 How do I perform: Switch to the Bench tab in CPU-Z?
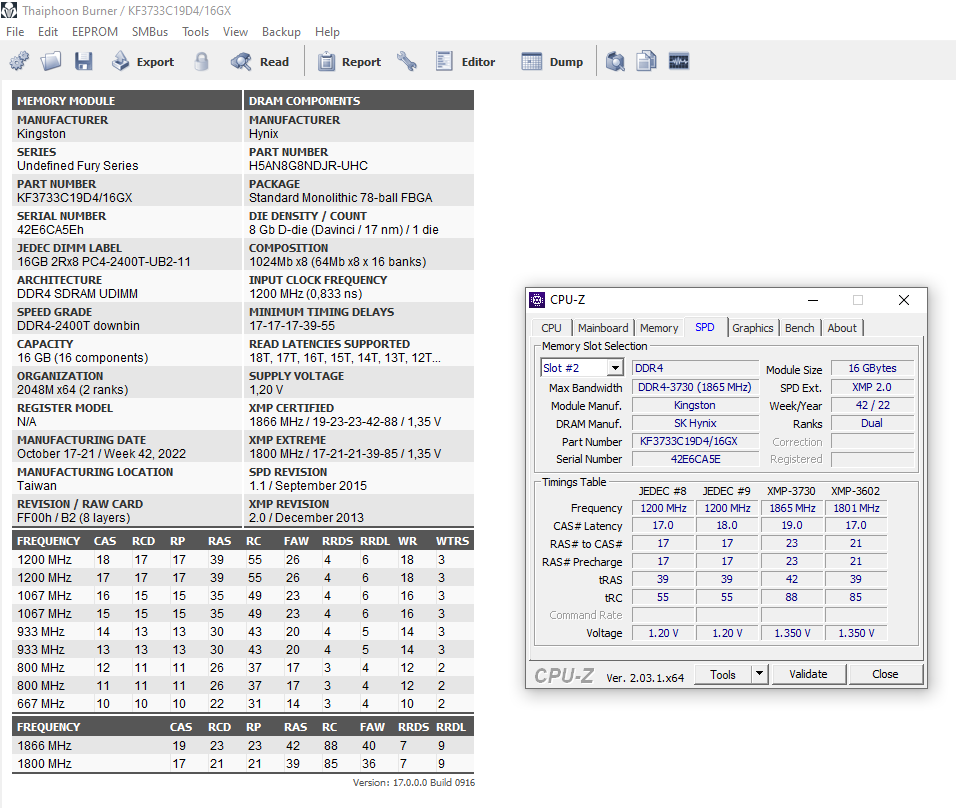800,328
